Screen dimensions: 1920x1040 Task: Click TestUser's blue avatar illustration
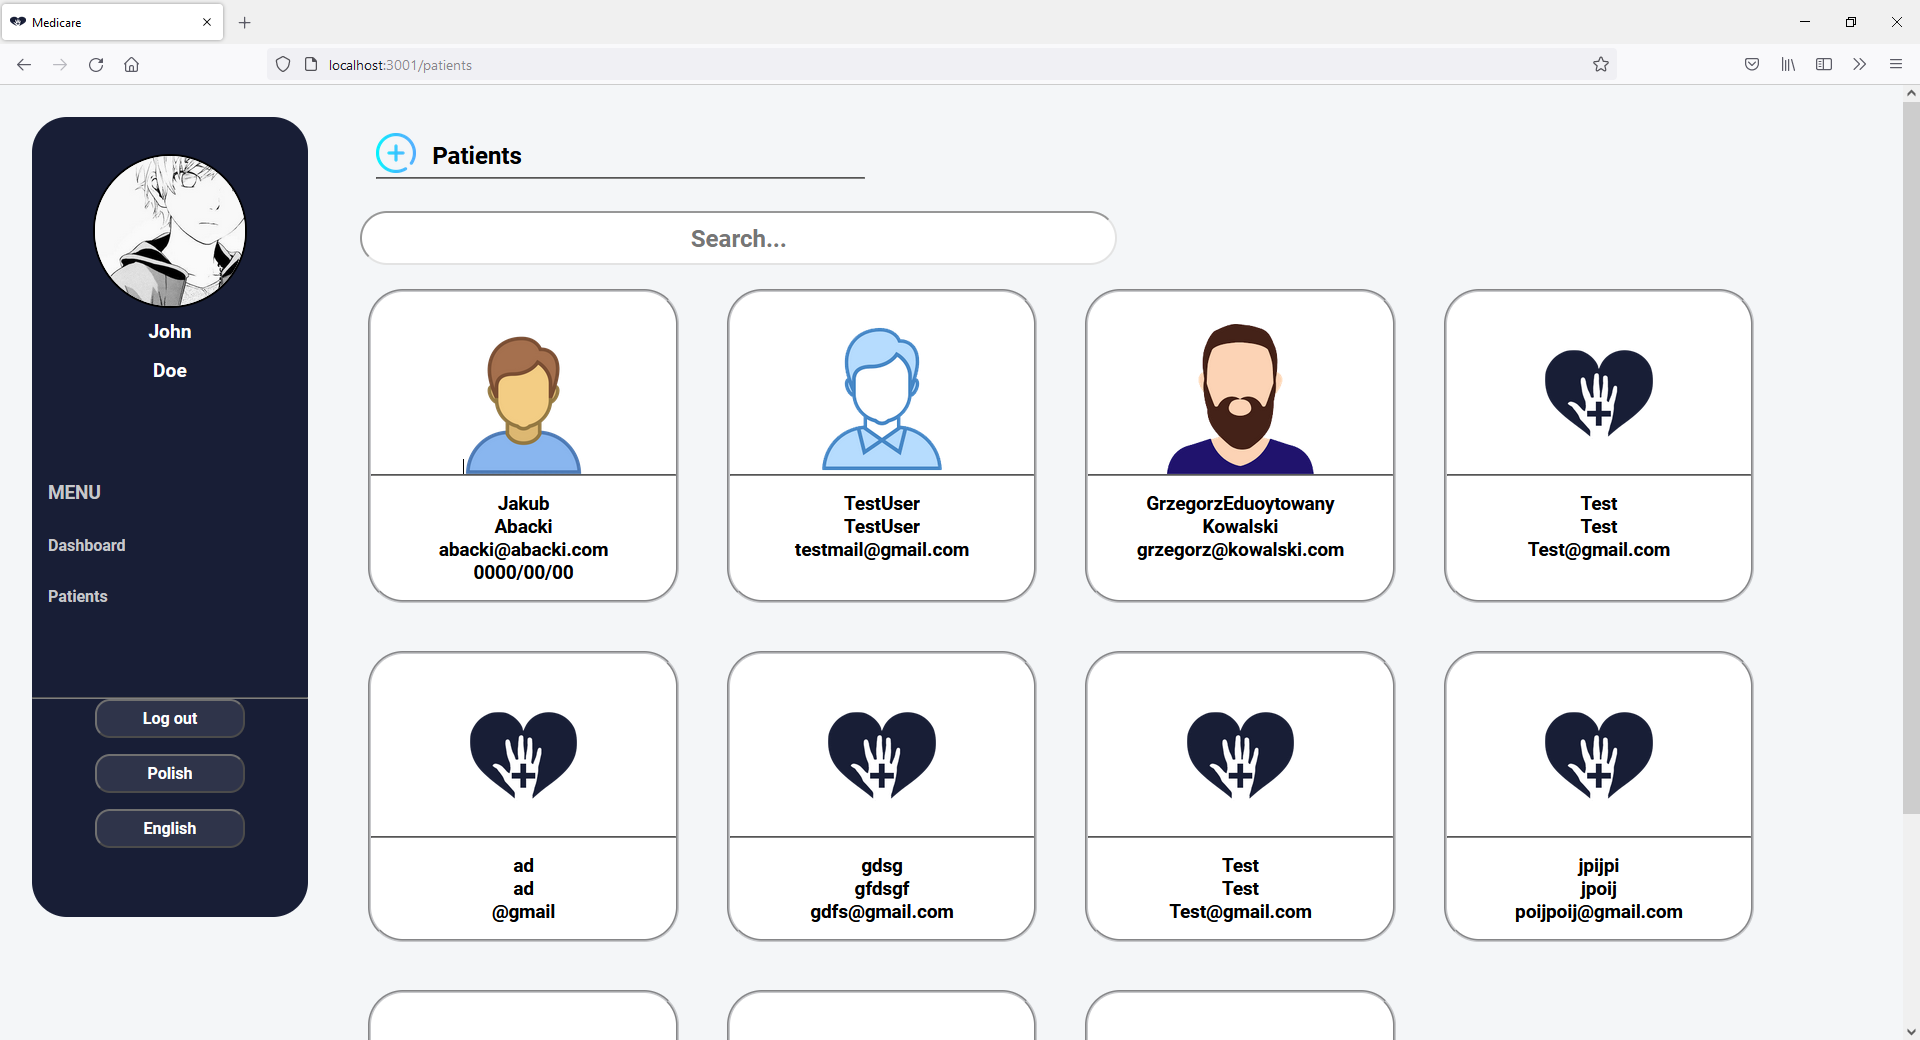[881, 397]
